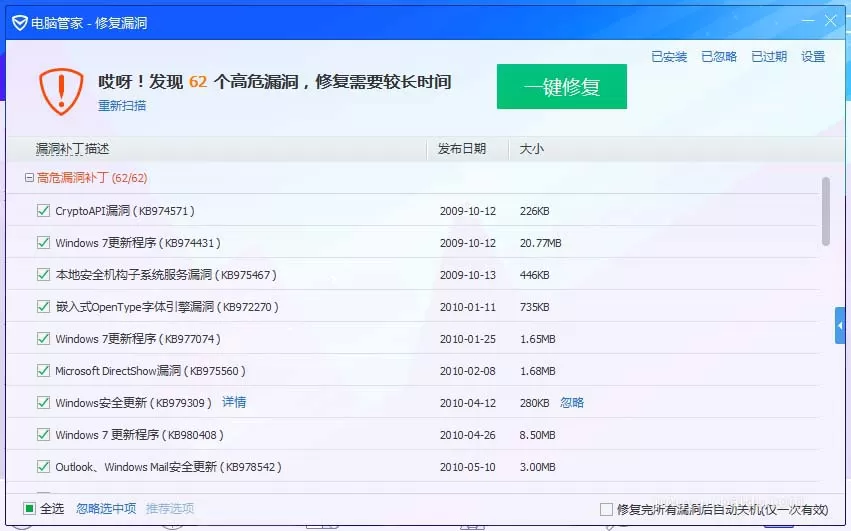Image resolution: width=851 pixels, height=531 pixels.
Task: Click the size 735KB cell
Action: (535, 307)
